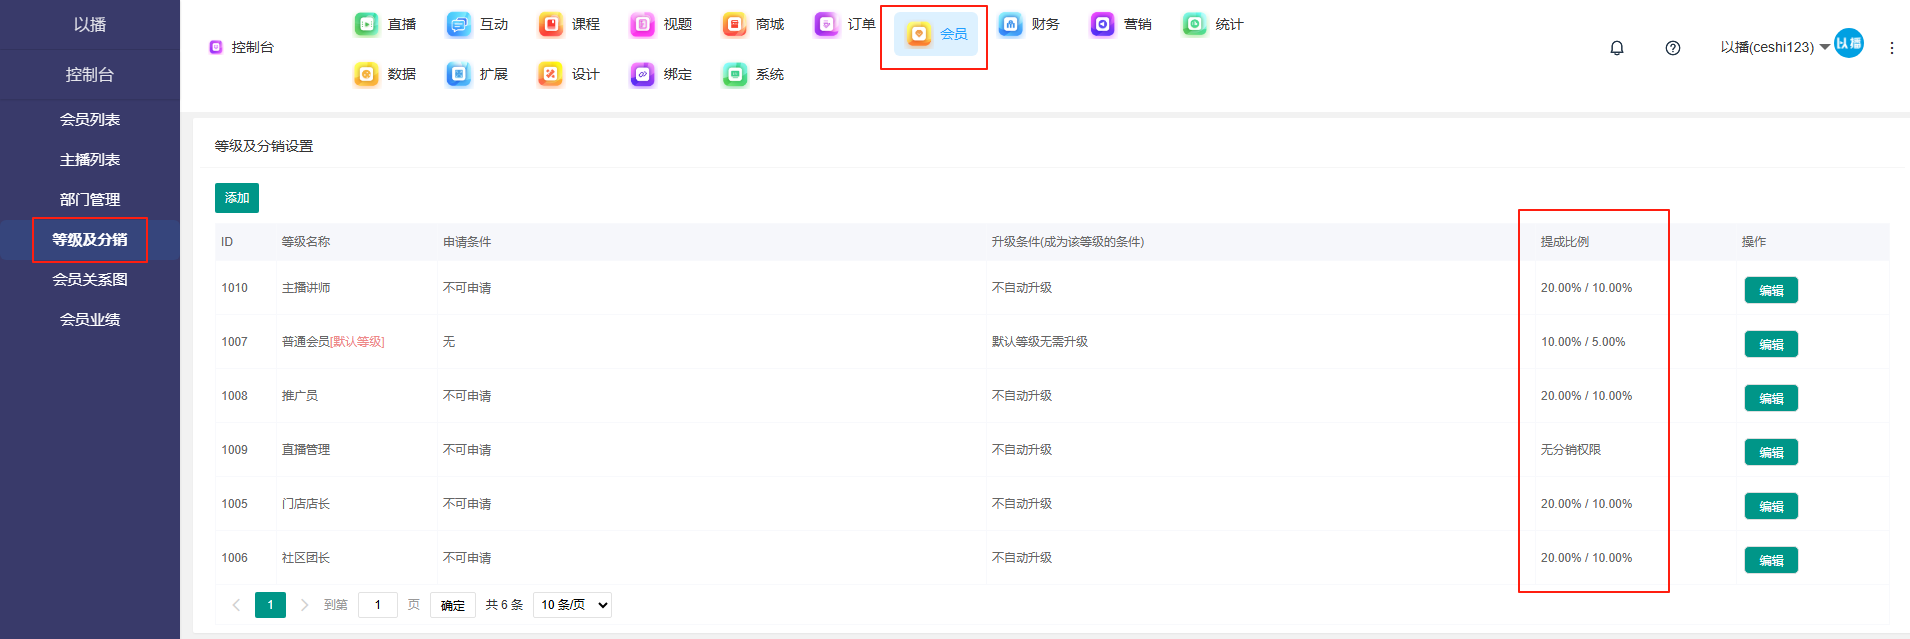Open the 直播 live broadcast icon

(x=367, y=24)
